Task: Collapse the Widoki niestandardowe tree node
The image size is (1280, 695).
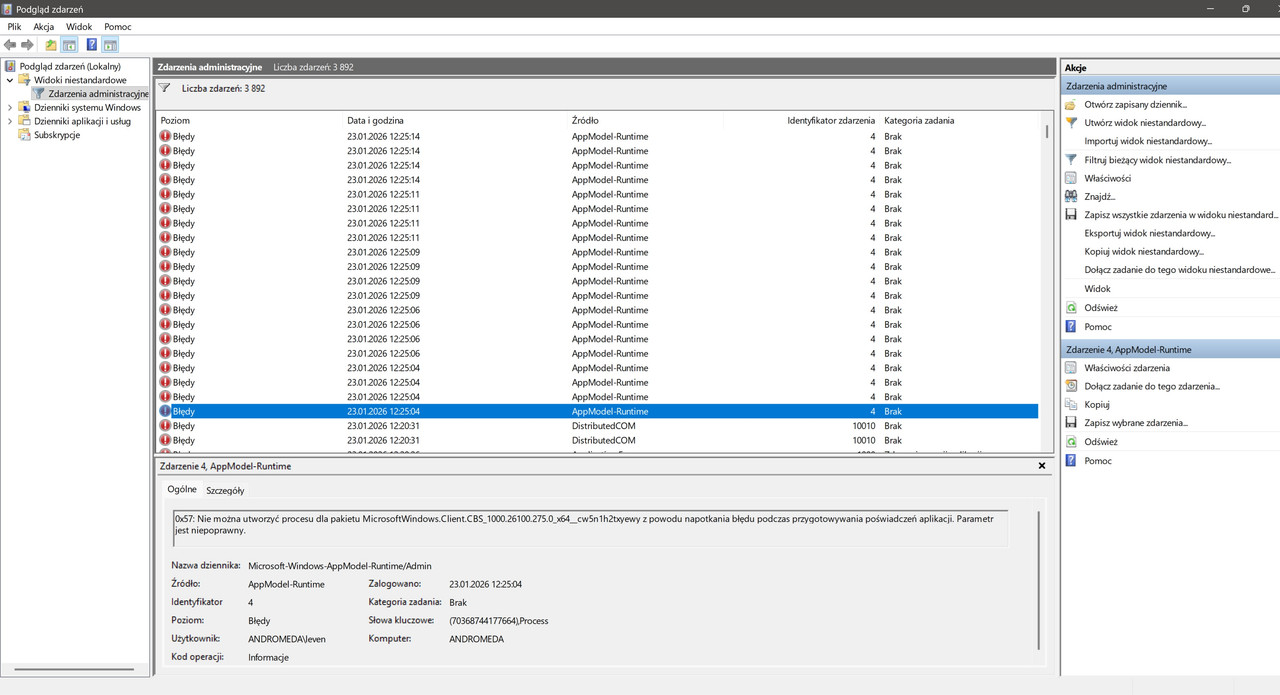Action: (10, 80)
